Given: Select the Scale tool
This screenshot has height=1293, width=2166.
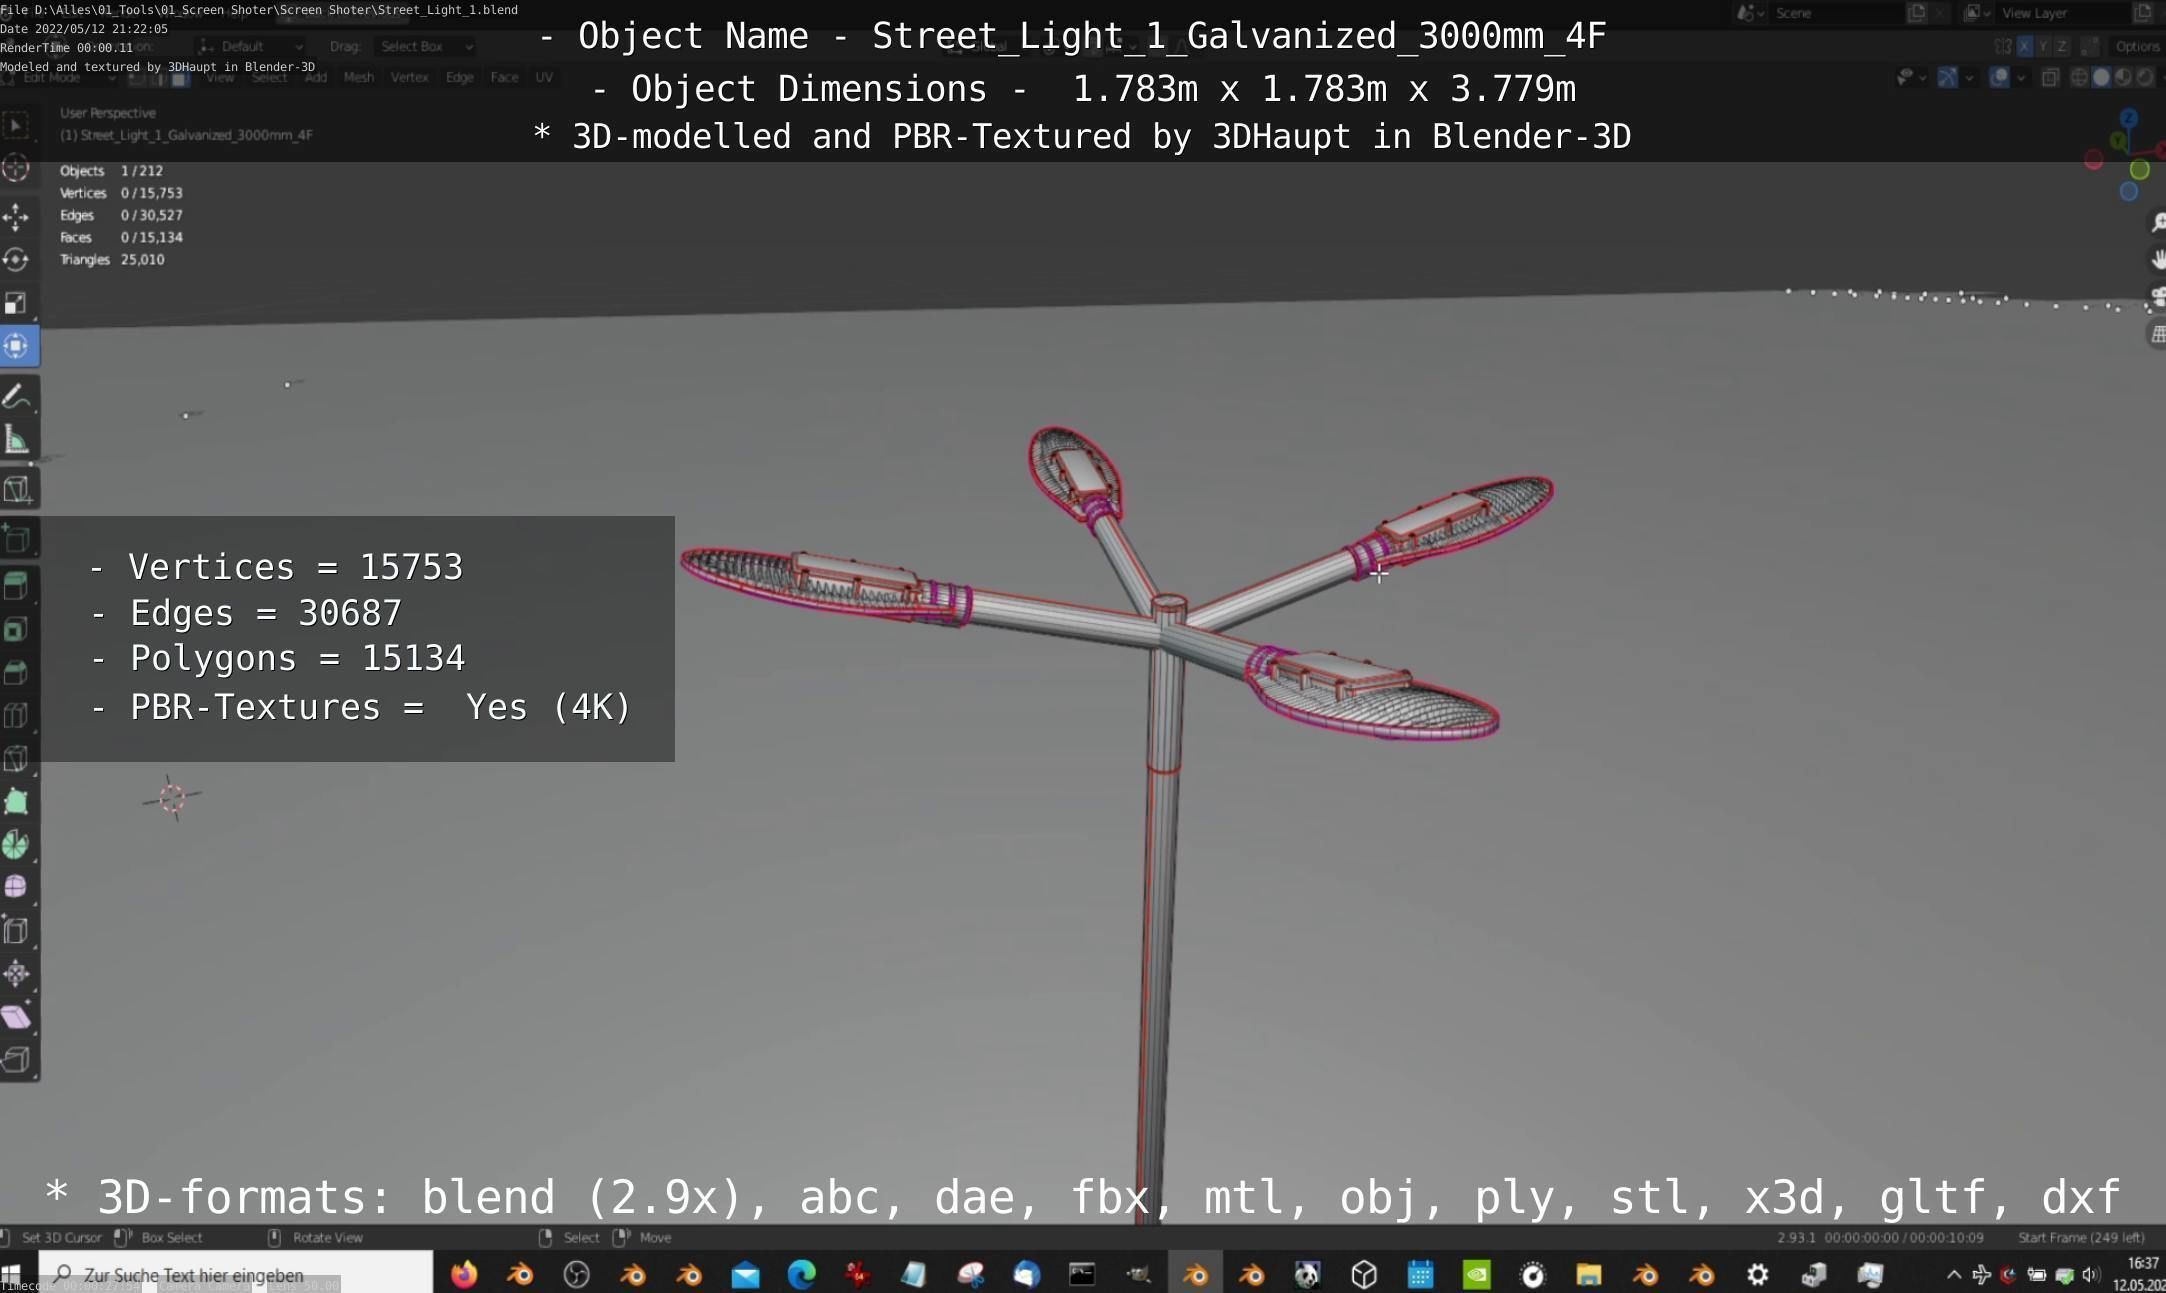Looking at the screenshot, I should 16,303.
